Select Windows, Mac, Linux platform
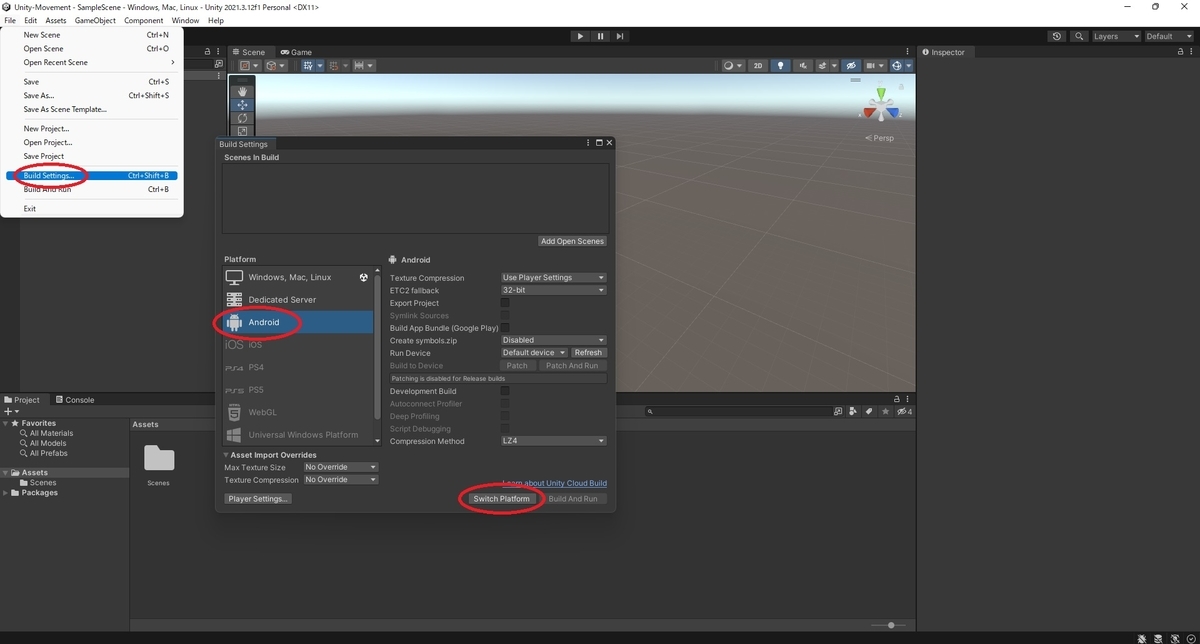 click(x=299, y=277)
